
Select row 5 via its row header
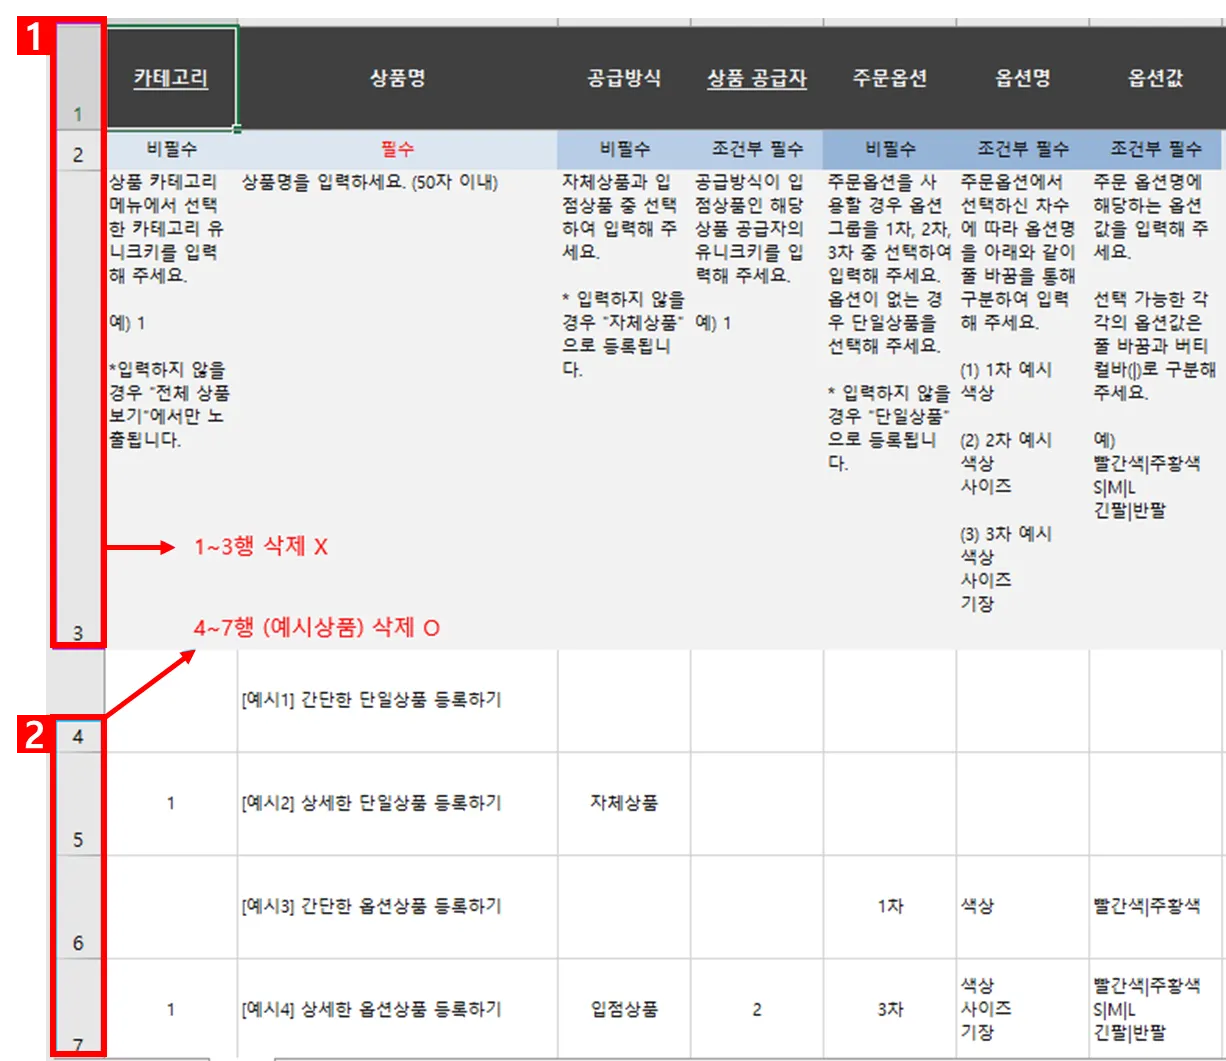coord(78,804)
